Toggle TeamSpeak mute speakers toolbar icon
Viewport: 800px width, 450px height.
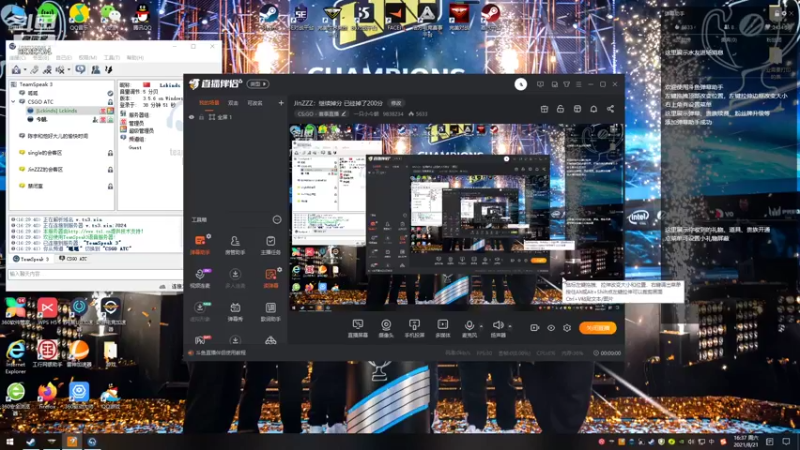(x=60, y=69)
